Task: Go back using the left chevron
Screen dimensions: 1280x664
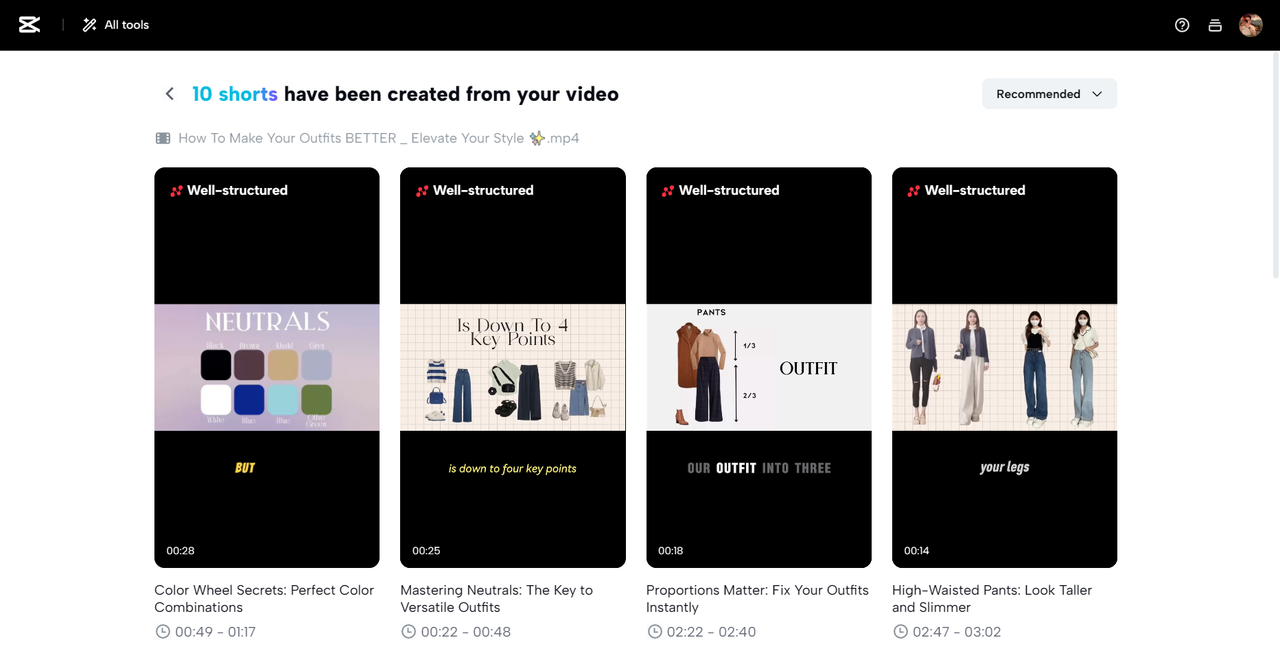Action: pyautogui.click(x=169, y=94)
